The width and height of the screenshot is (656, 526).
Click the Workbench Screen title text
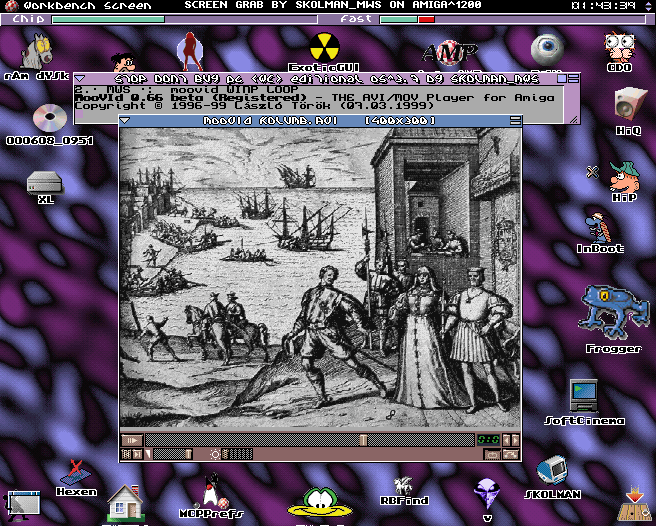[87, 6]
